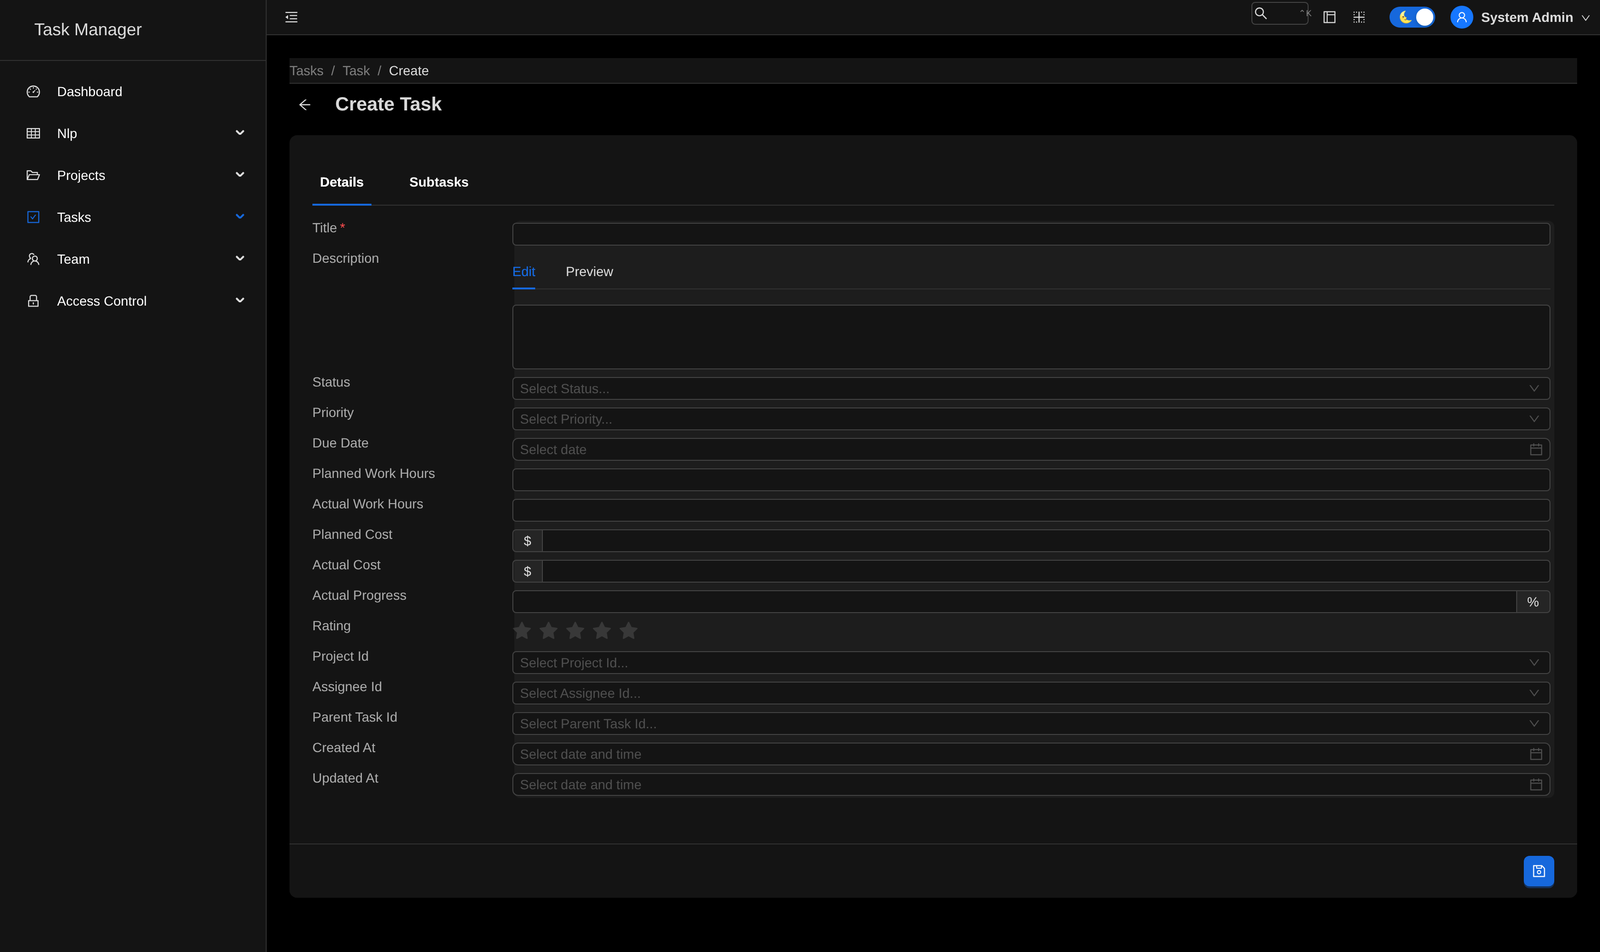
Task: Click the Dashboard gauge icon in sidebar
Action: 33,92
